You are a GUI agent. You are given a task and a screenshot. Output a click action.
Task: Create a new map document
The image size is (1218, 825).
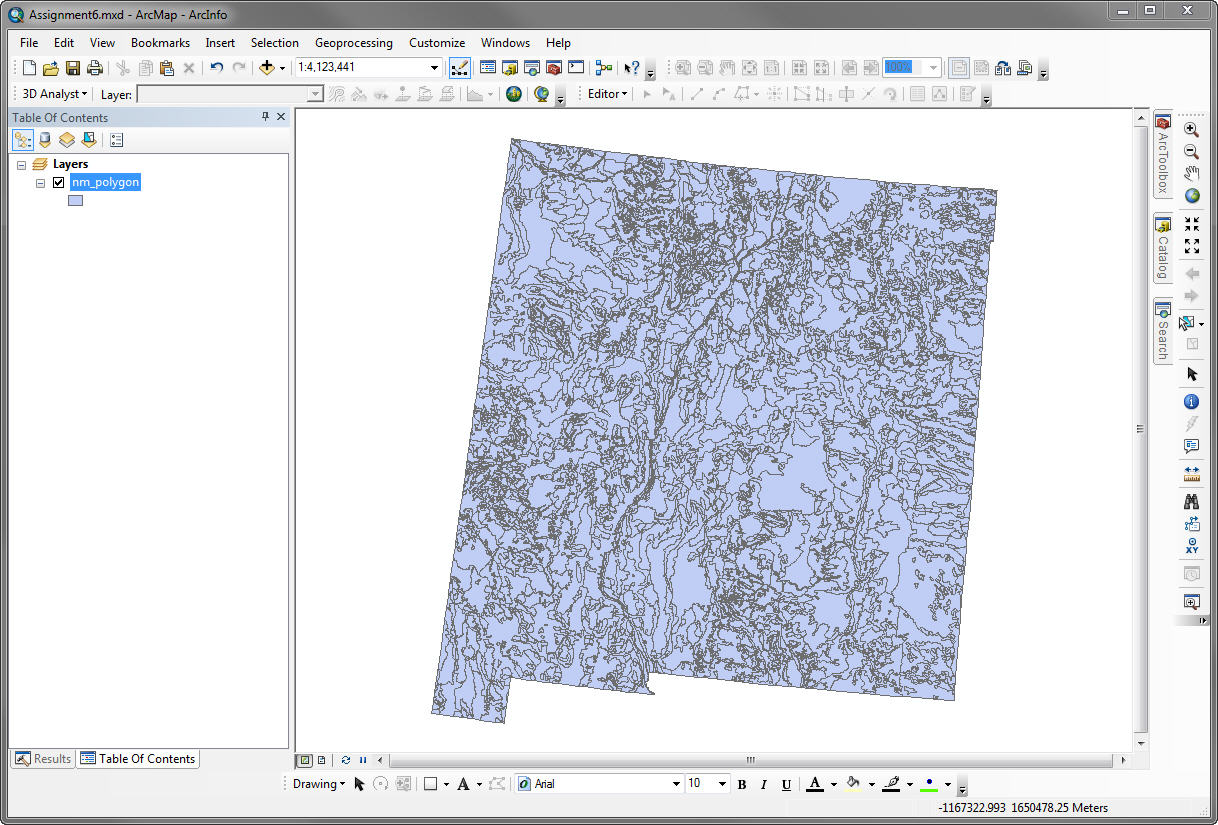(x=29, y=68)
